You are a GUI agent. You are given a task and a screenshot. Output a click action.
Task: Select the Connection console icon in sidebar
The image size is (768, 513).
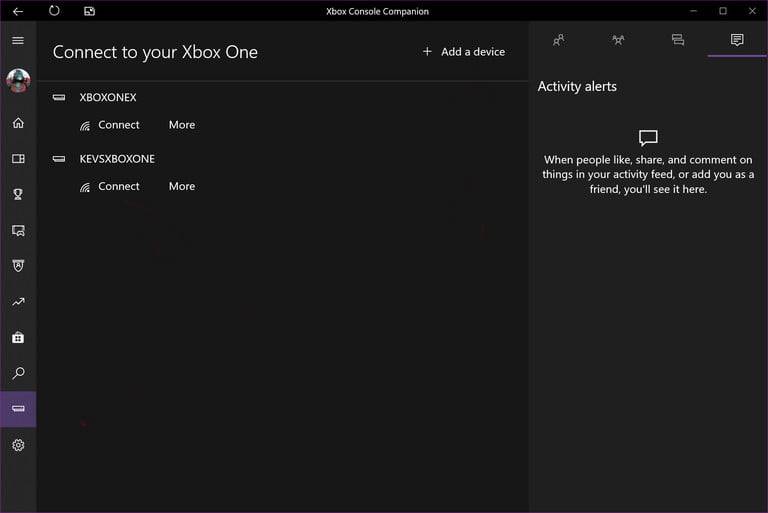pos(18,409)
